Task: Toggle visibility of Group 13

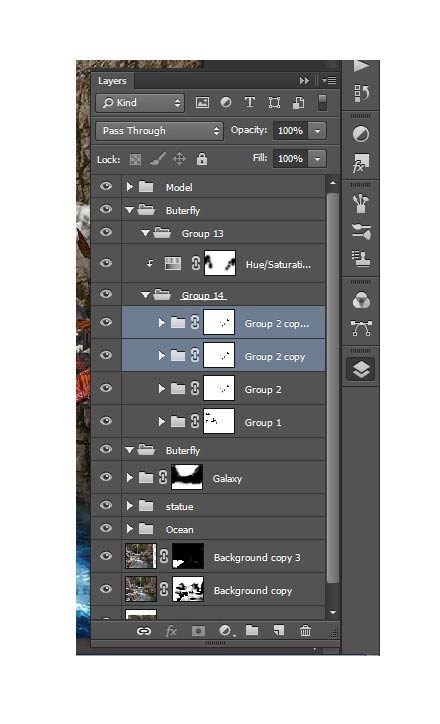Action: [106, 232]
